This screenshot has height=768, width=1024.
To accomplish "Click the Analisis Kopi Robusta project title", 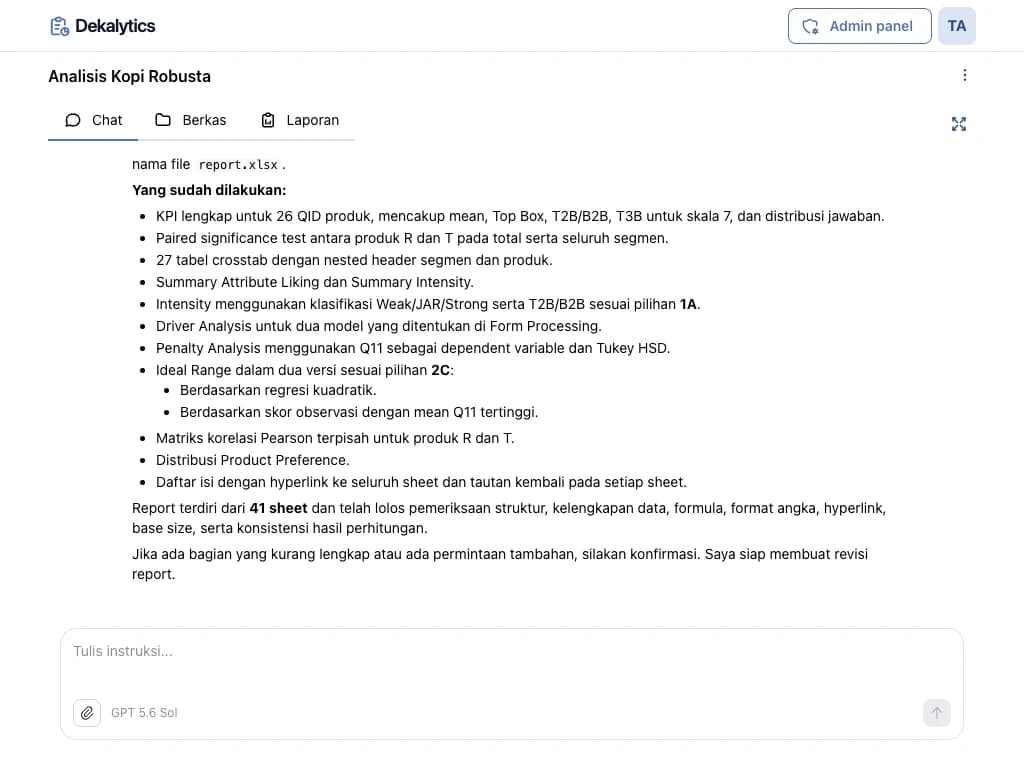I will (129, 76).
